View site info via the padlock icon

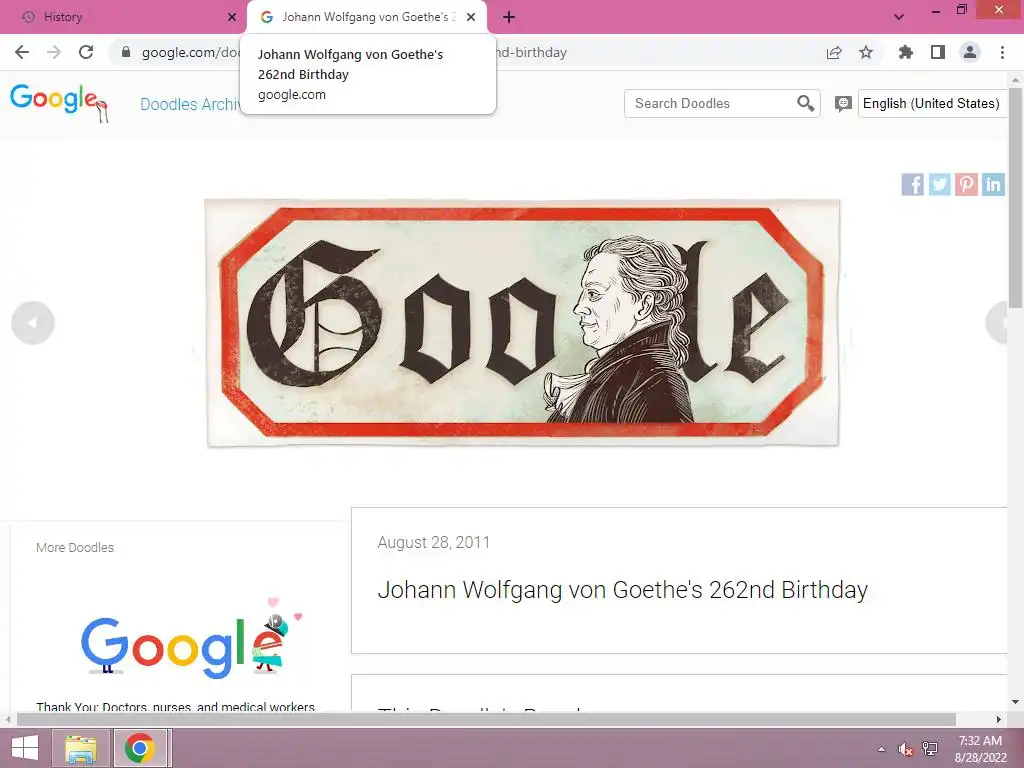(126, 52)
